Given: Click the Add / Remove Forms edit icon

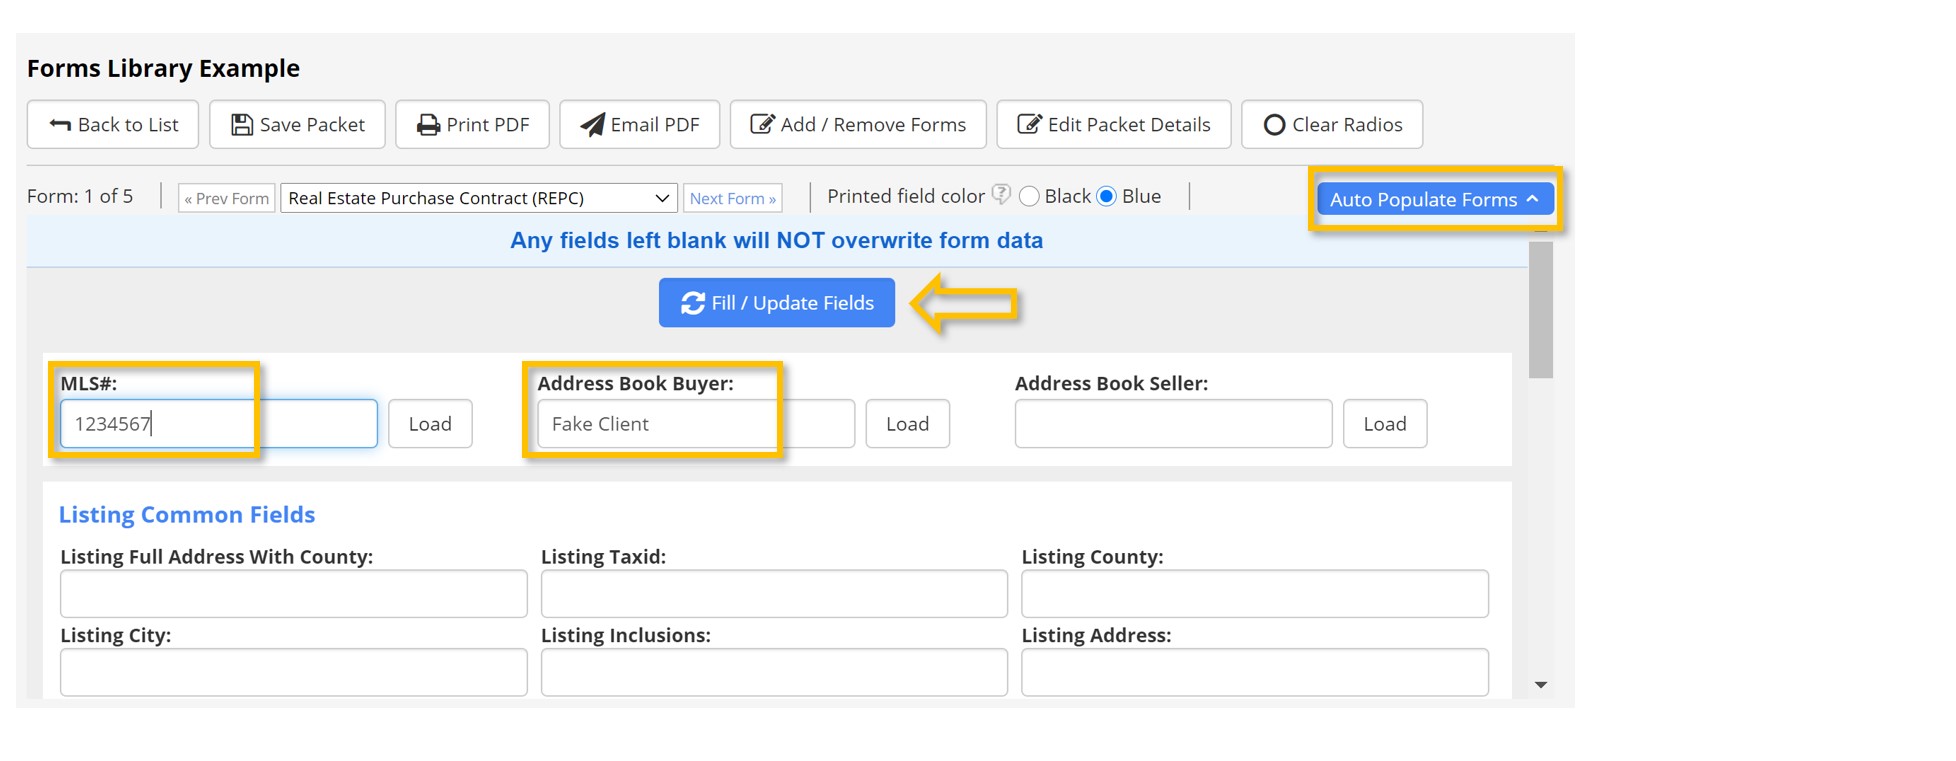Looking at the screenshot, I should [x=762, y=125].
